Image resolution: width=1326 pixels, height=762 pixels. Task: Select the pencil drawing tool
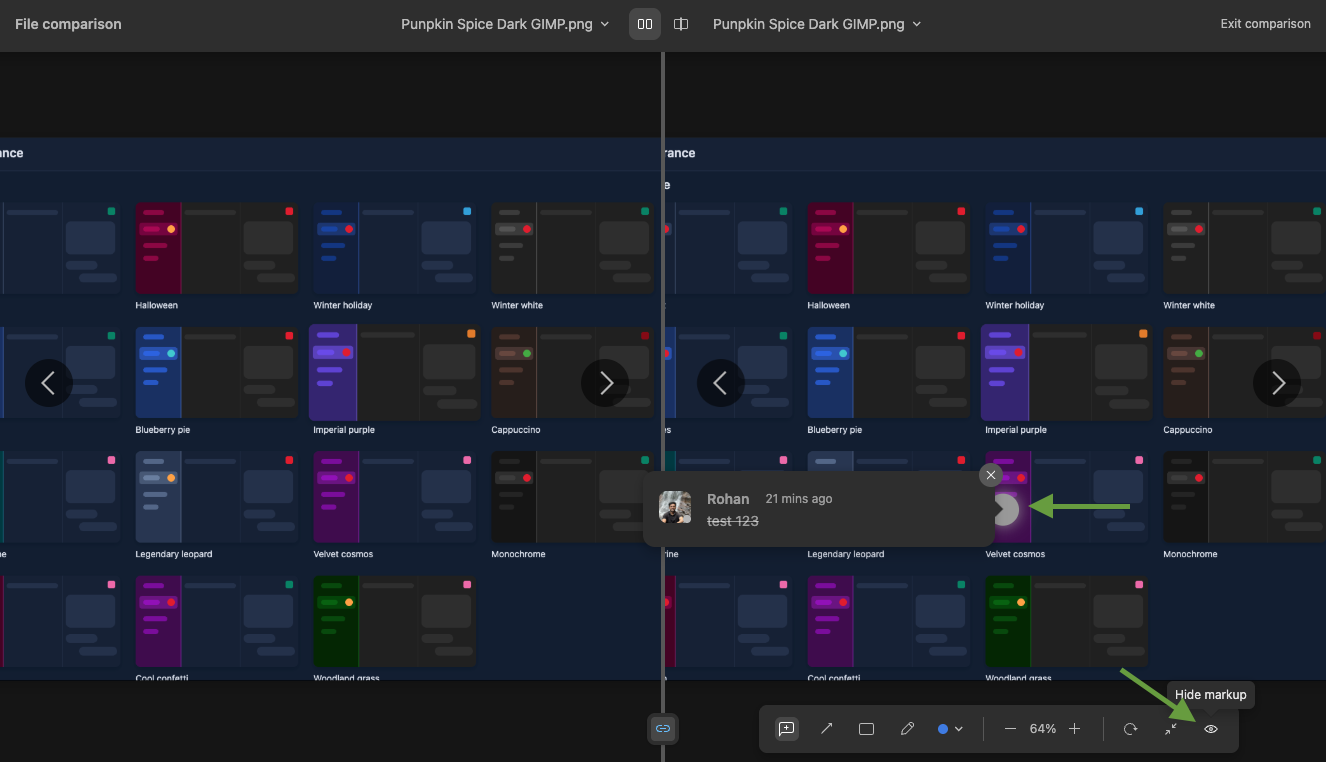(907, 729)
